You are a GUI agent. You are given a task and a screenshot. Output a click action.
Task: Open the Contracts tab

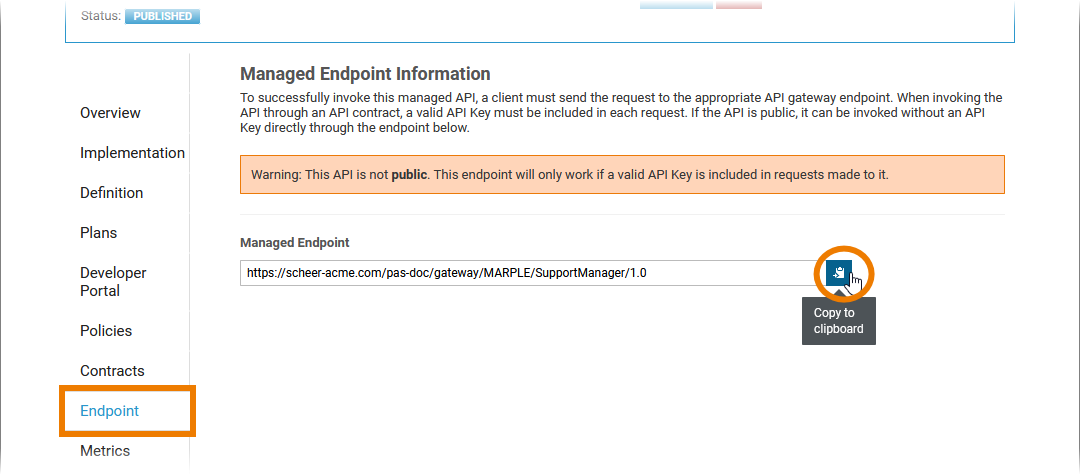(x=112, y=370)
